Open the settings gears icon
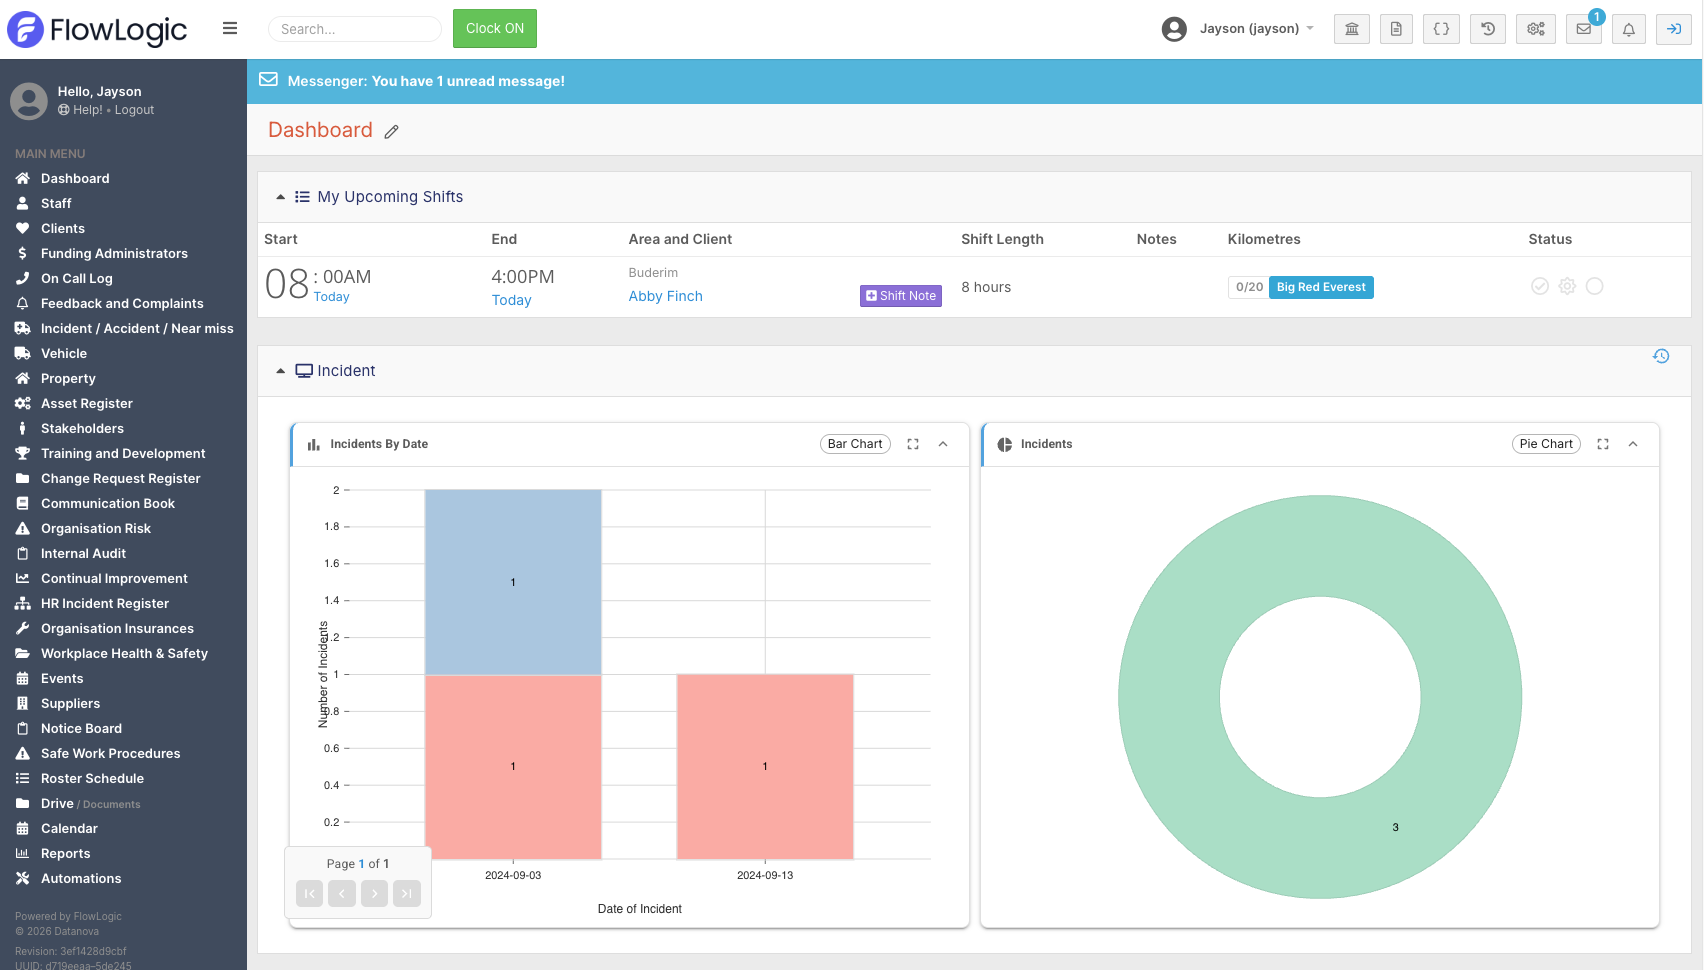 point(1535,29)
